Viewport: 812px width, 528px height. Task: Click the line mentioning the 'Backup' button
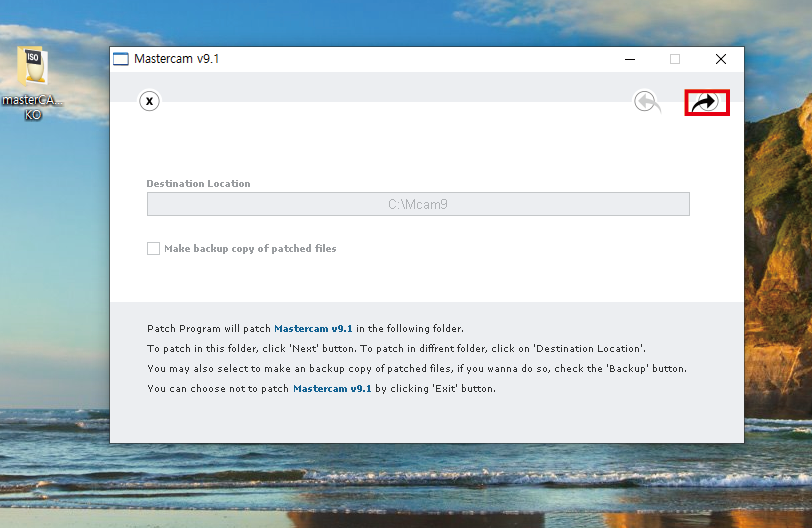(417, 369)
